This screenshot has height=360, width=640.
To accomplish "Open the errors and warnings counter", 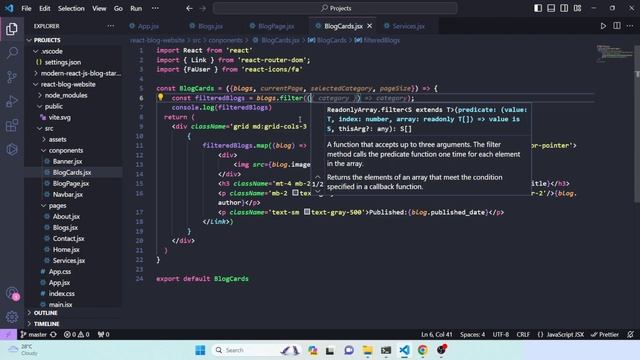I will click(76, 335).
